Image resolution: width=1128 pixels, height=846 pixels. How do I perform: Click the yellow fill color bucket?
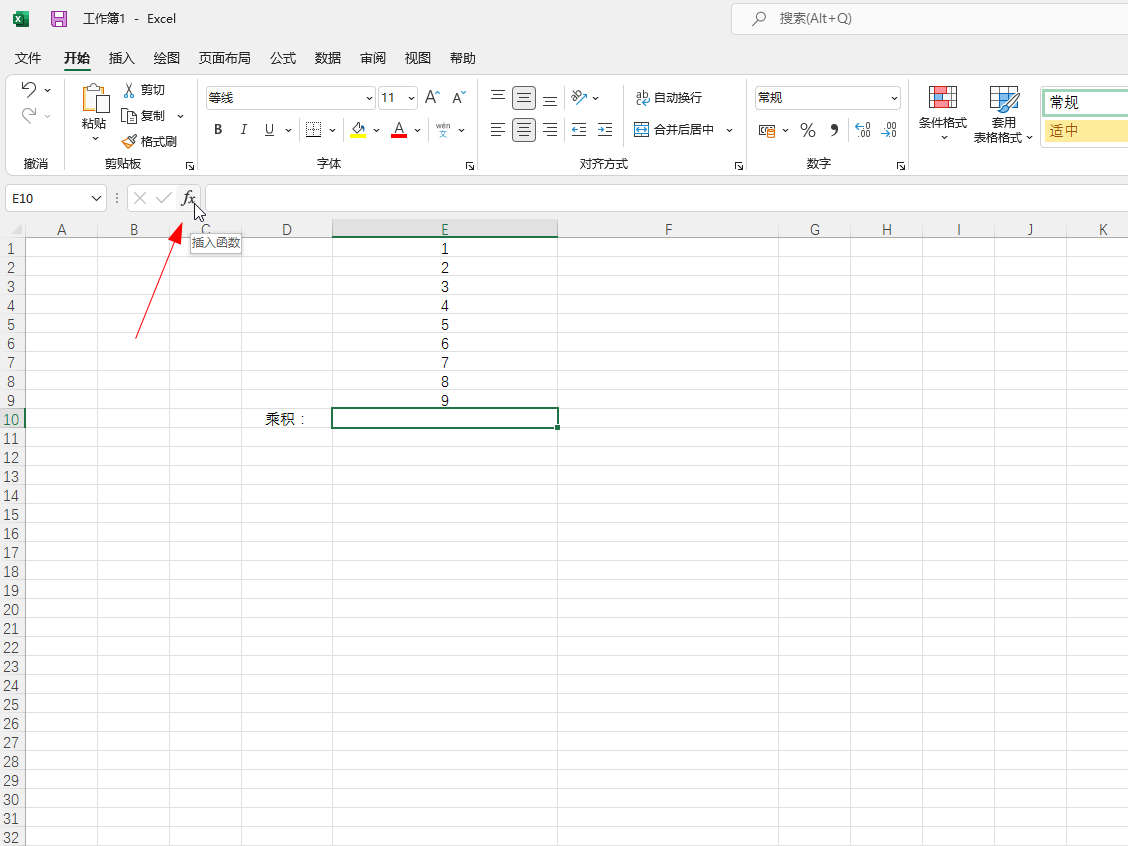358,130
